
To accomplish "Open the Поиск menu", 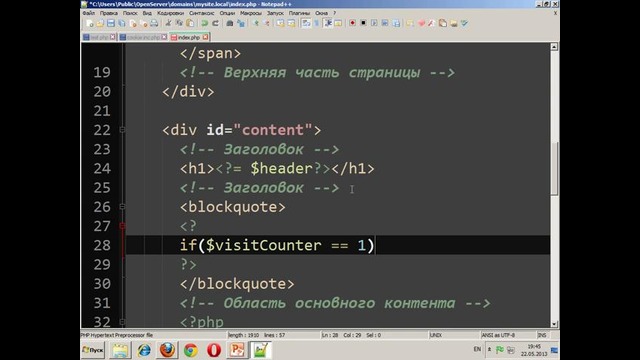I will (130, 13).
